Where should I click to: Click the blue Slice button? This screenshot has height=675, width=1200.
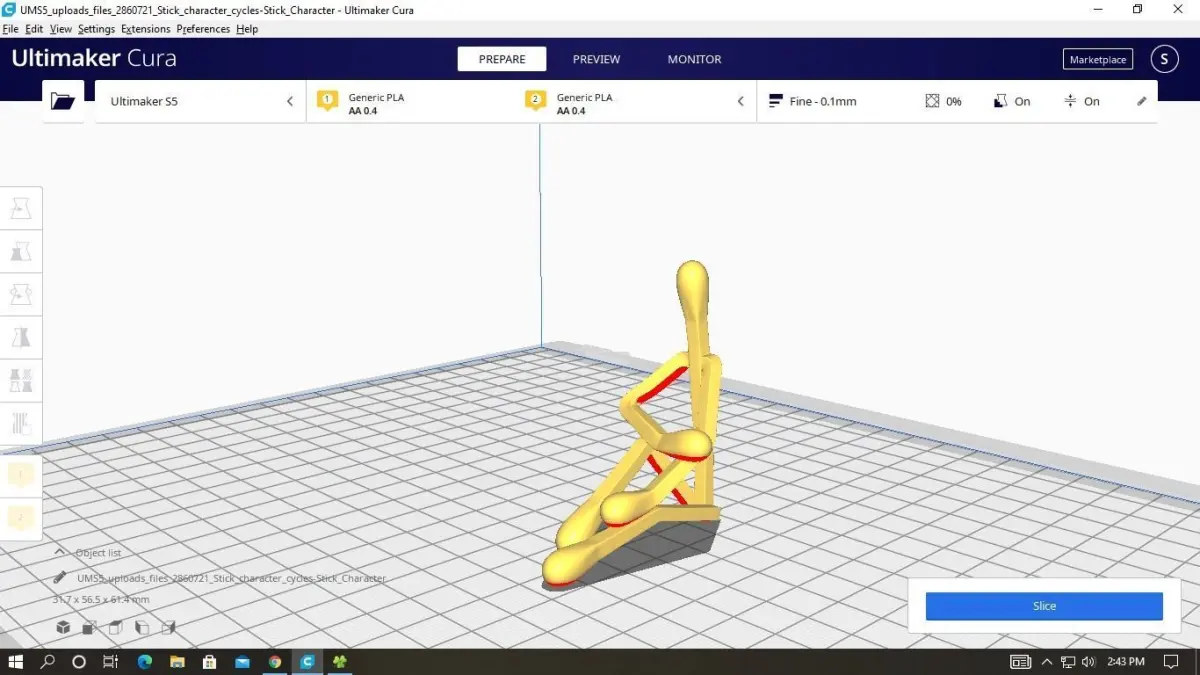point(1044,606)
